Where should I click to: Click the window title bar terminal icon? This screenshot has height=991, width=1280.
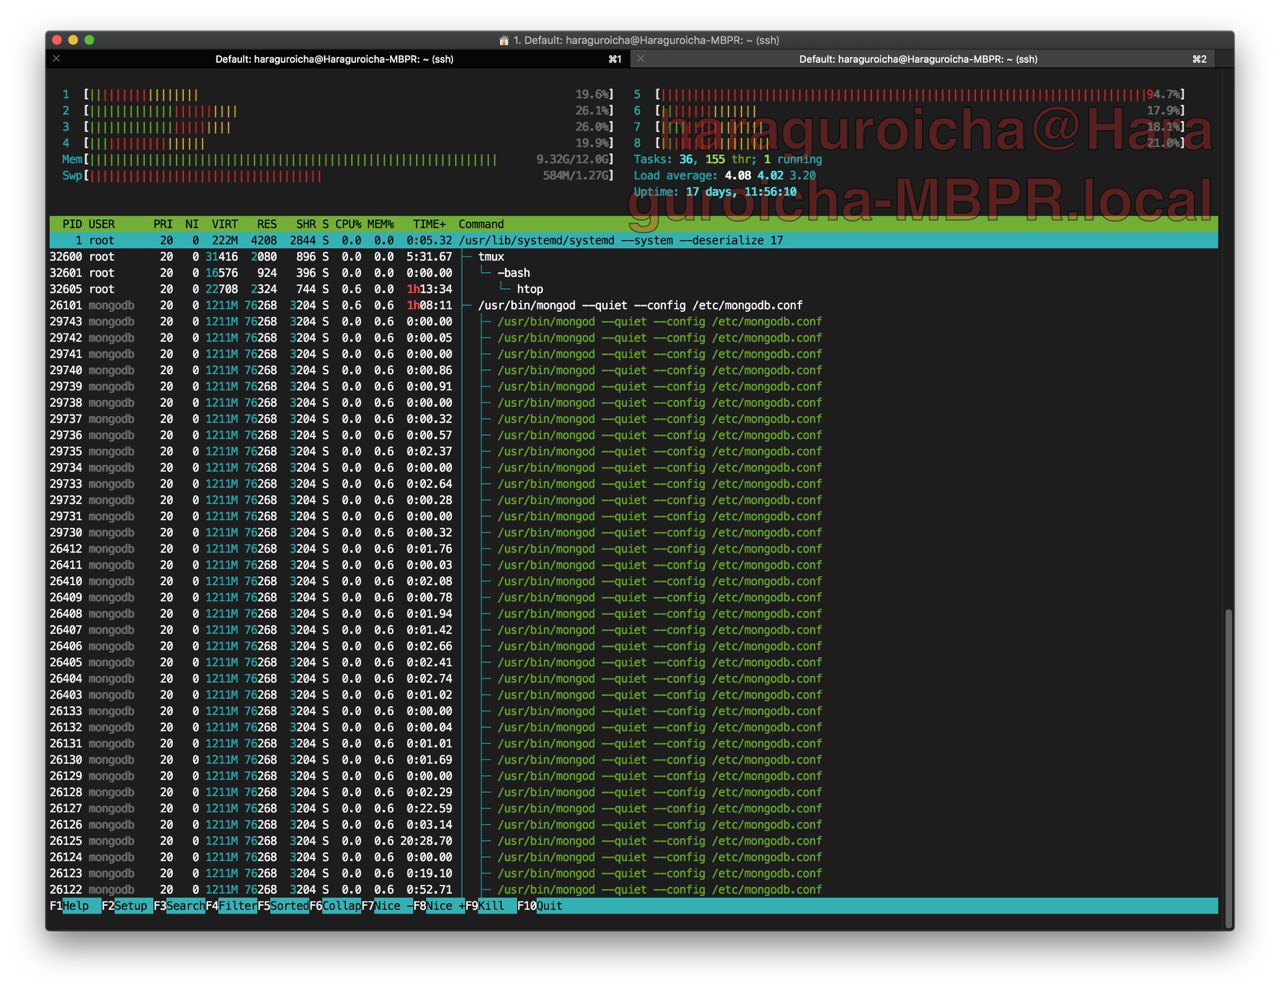tap(504, 40)
